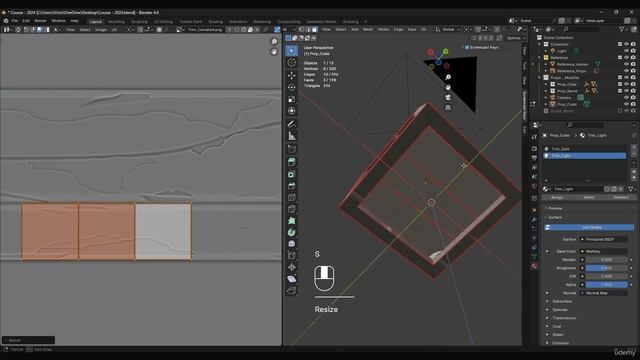Expand the Prop_Chair tree row

coord(546,84)
